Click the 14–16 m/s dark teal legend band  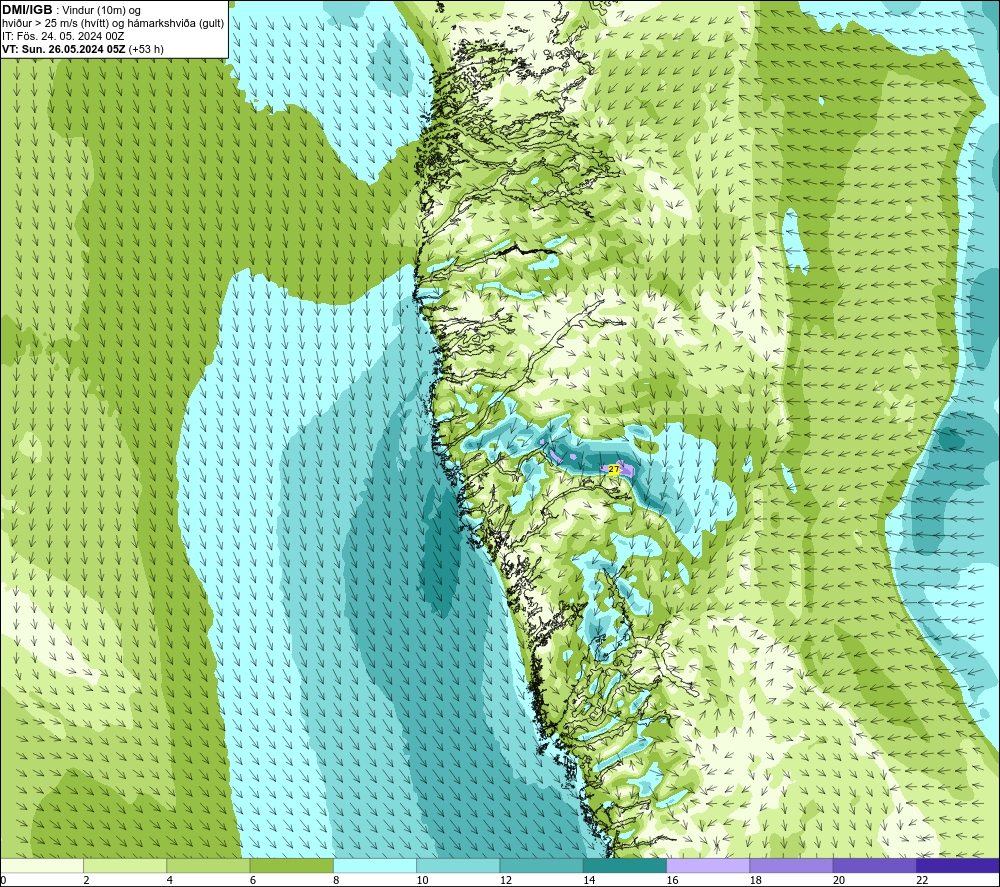click(625, 865)
